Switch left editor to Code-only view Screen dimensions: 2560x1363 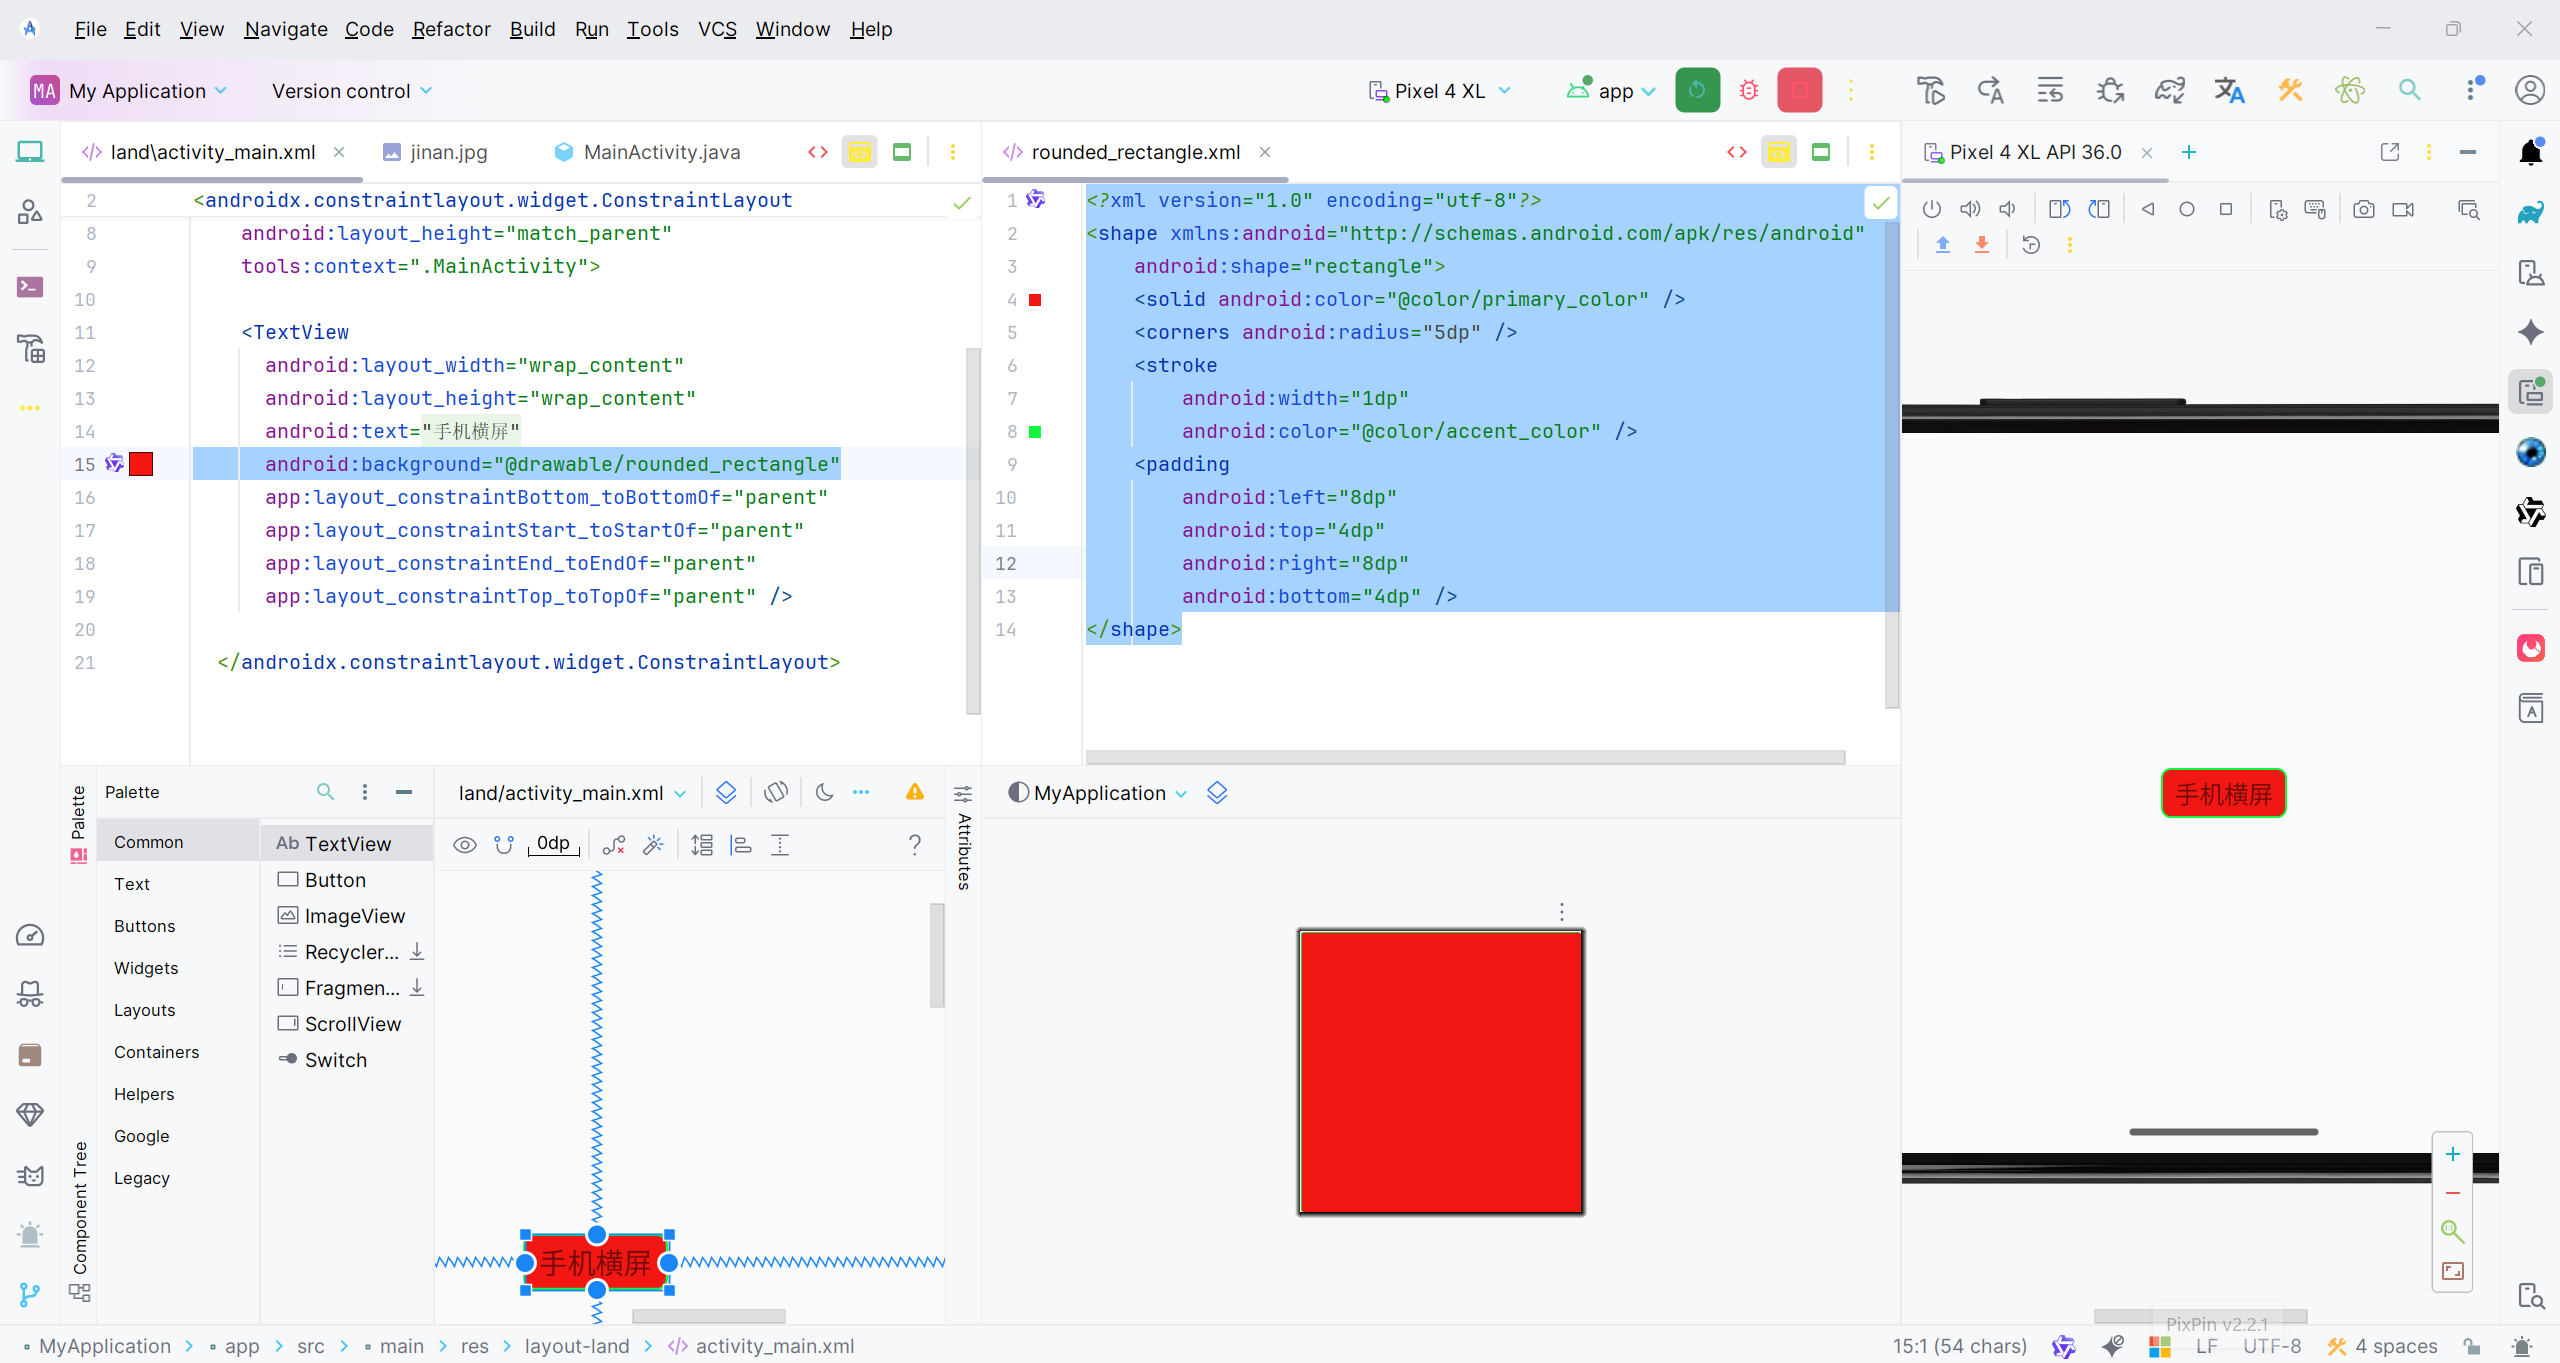(817, 152)
